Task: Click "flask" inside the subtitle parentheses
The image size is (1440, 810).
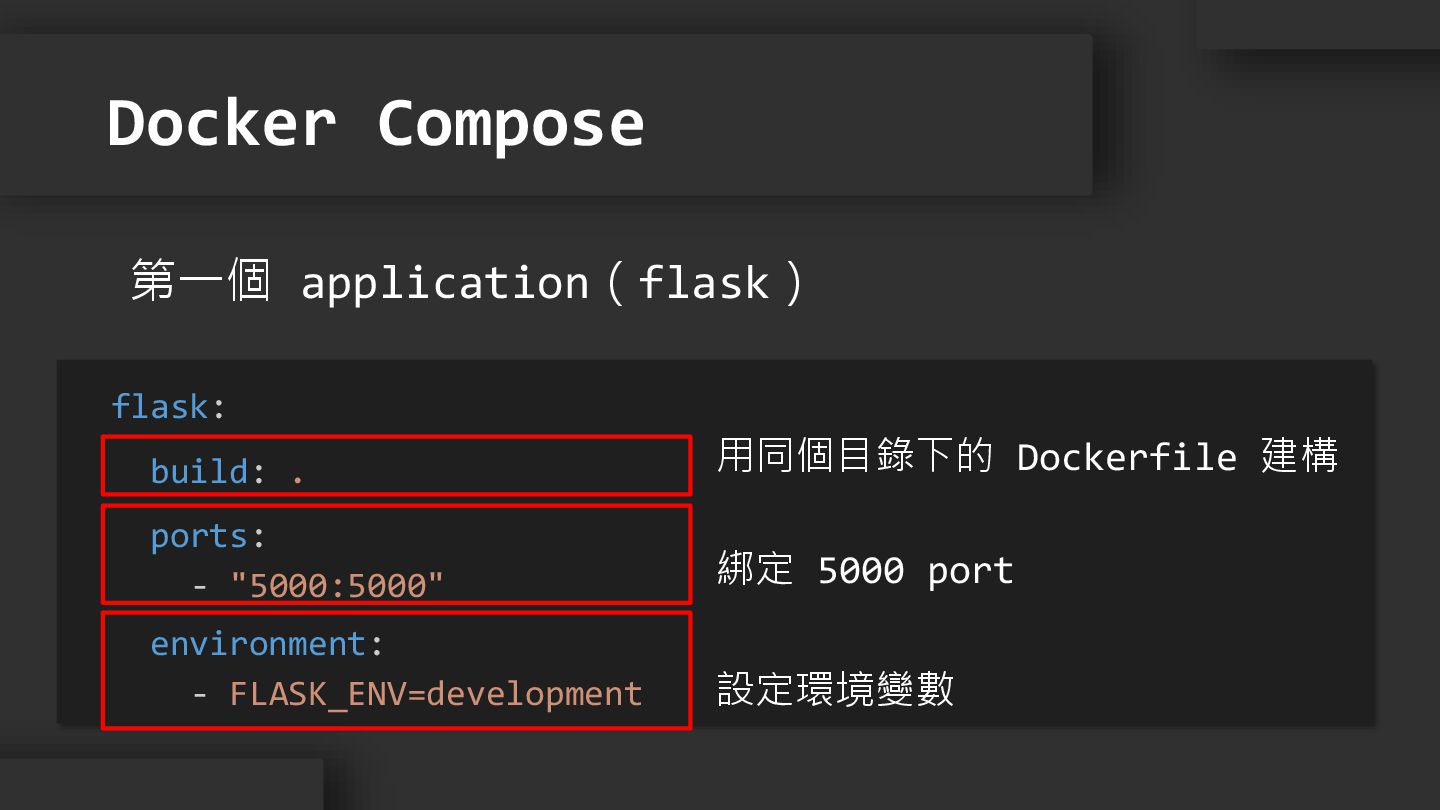Action: coord(704,282)
